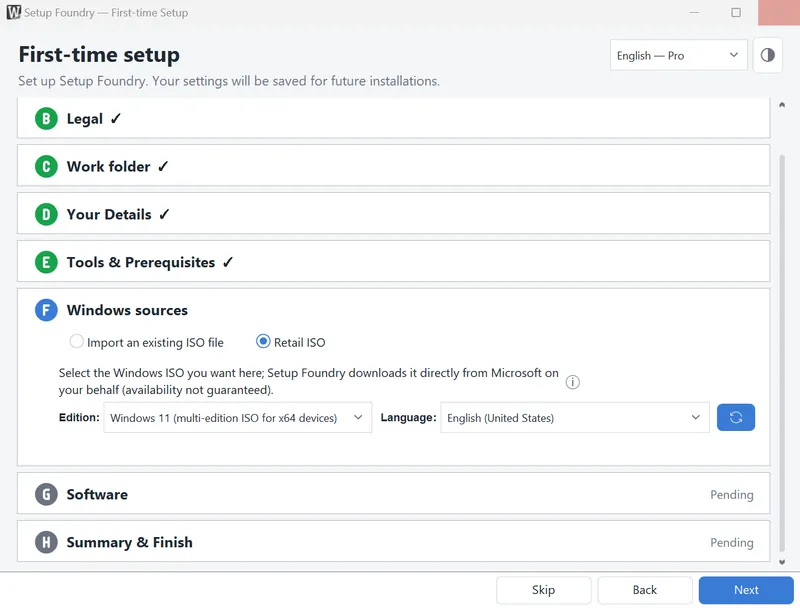The width and height of the screenshot is (800, 608).
Task: Click the Skip button
Action: coord(543,590)
